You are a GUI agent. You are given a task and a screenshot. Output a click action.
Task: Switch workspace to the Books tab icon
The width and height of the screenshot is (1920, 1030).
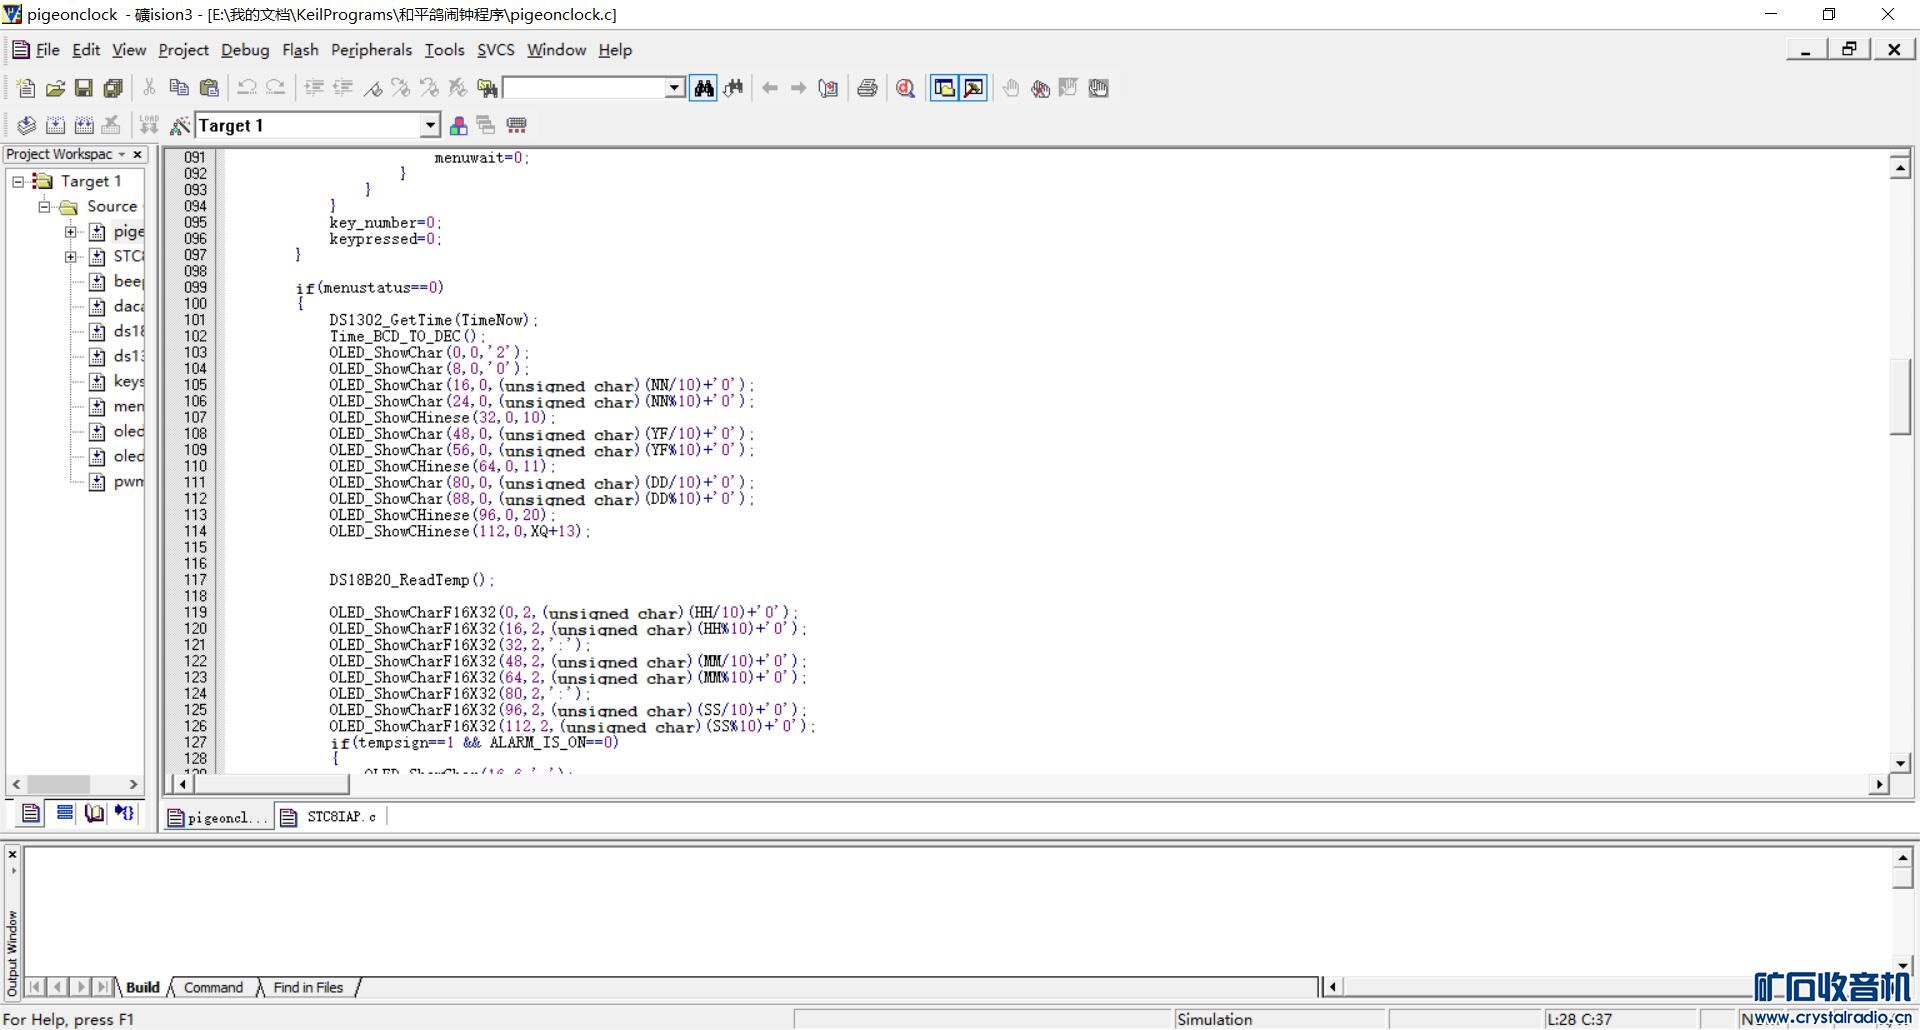click(94, 813)
